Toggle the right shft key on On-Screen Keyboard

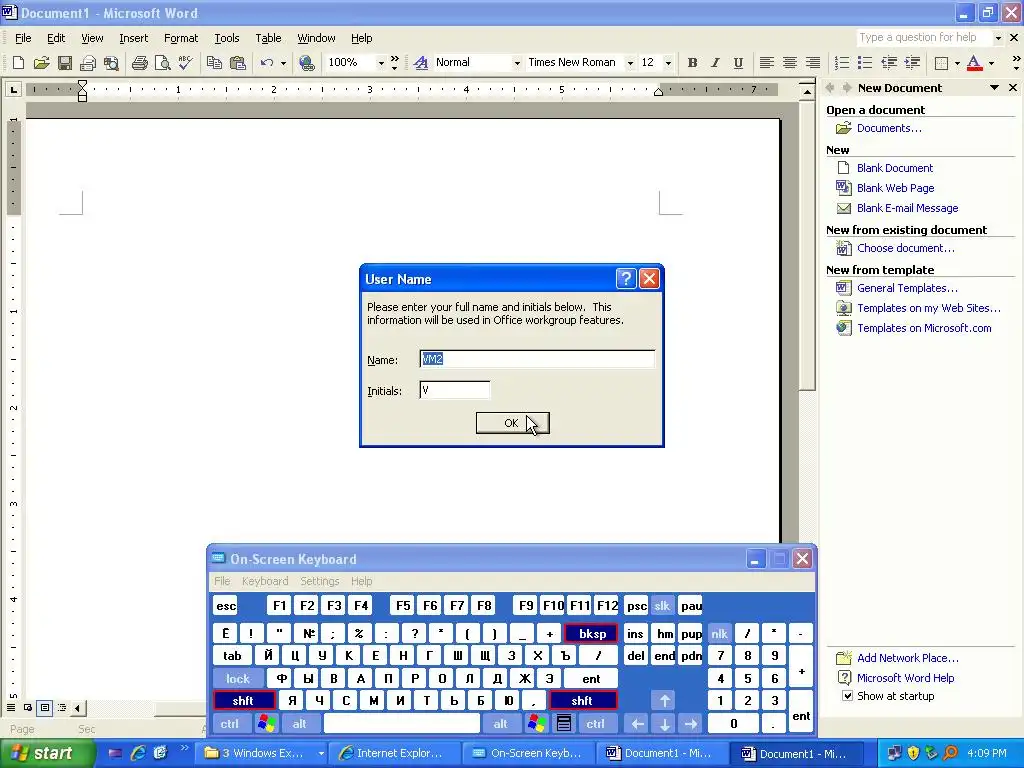click(582, 701)
